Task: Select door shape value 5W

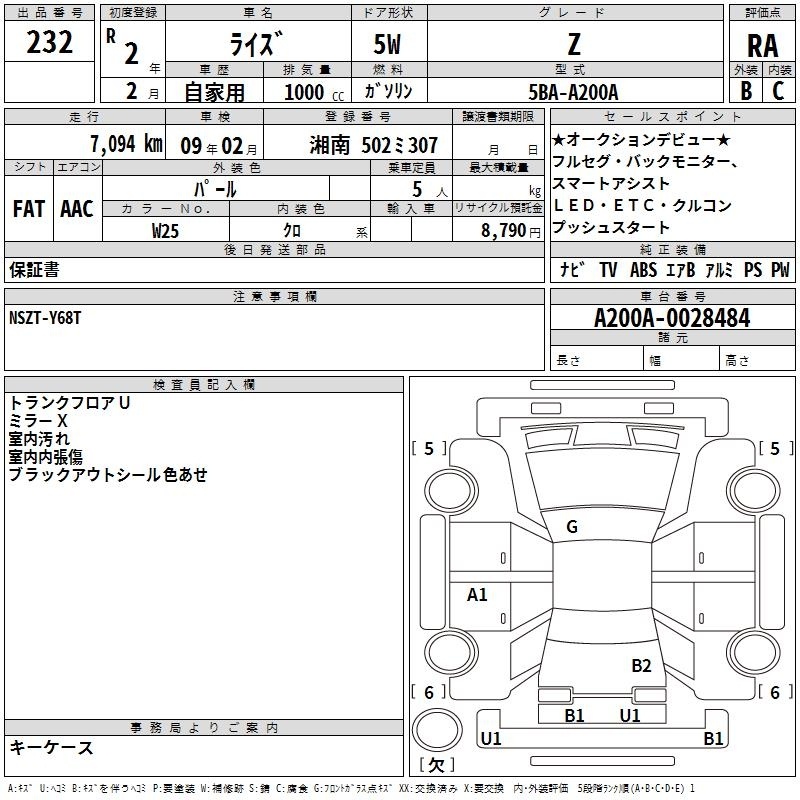Action: pyautogui.click(x=387, y=44)
